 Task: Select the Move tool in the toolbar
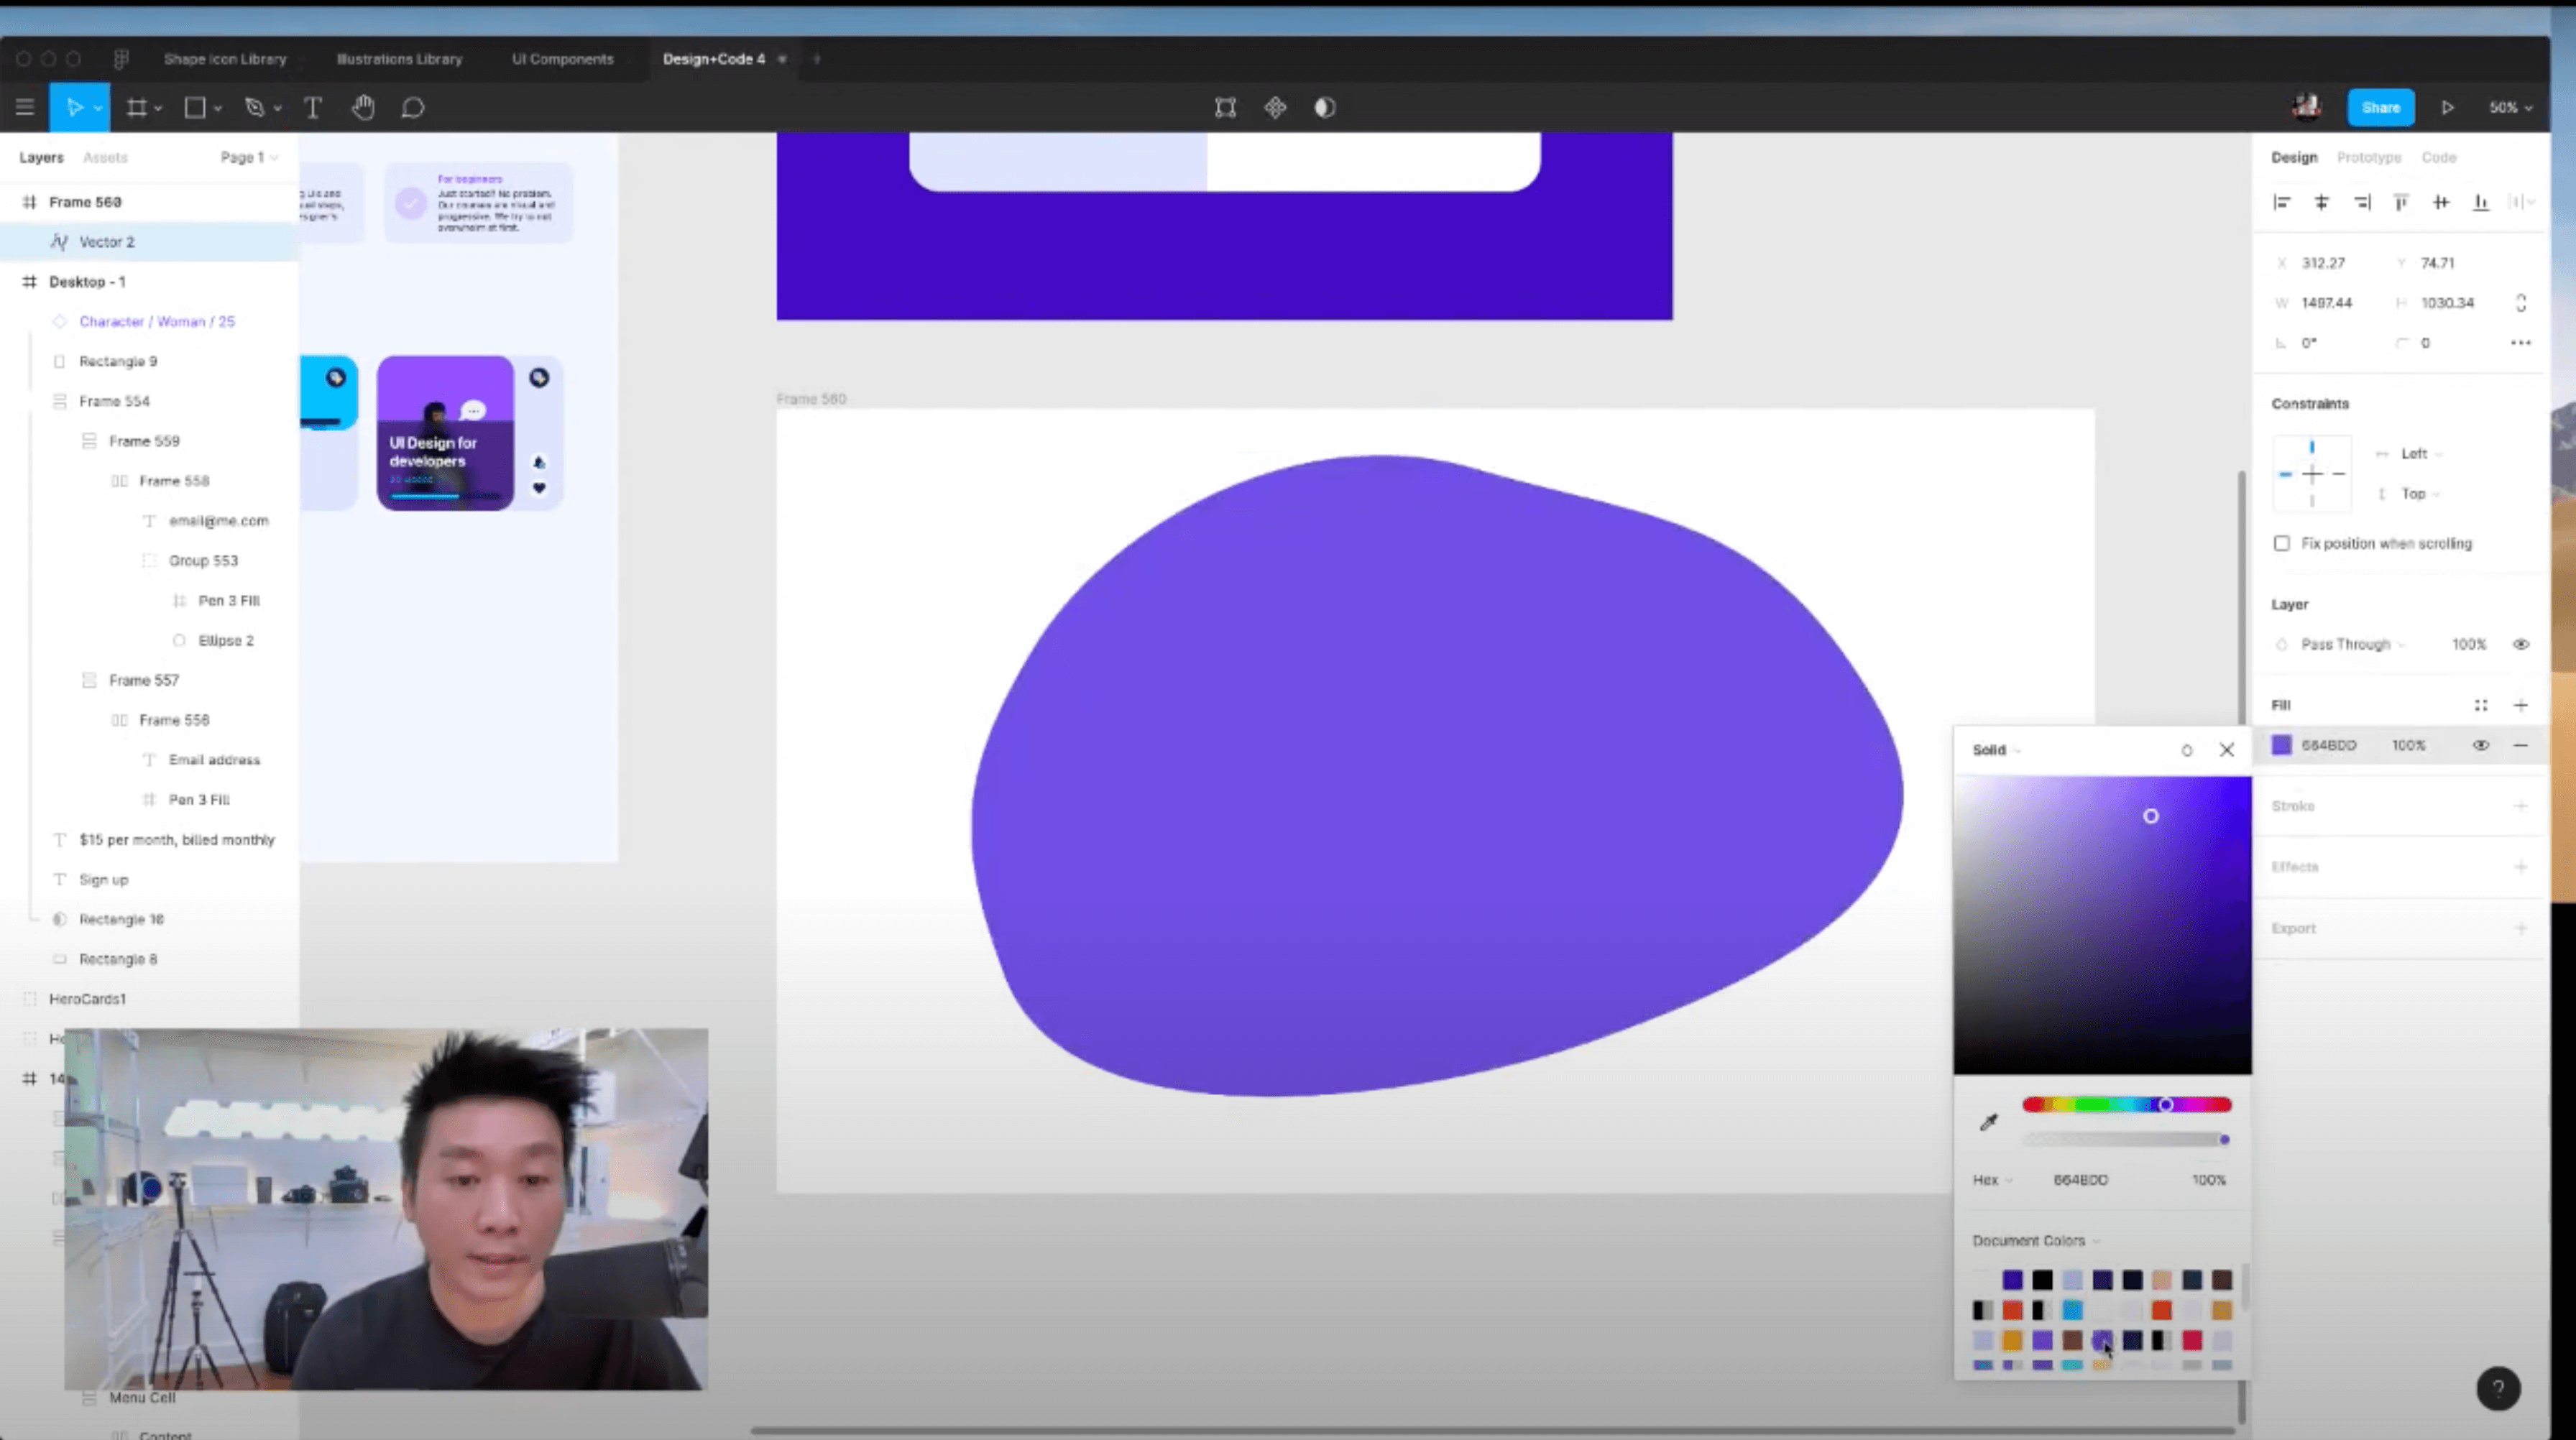[x=75, y=107]
